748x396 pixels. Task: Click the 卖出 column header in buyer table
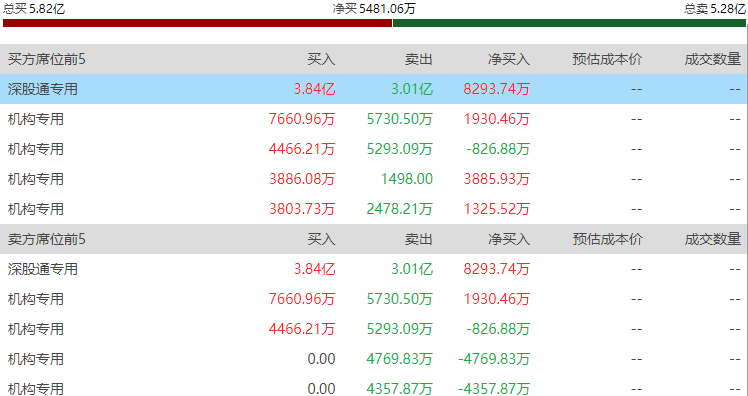click(x=418, y=59)
